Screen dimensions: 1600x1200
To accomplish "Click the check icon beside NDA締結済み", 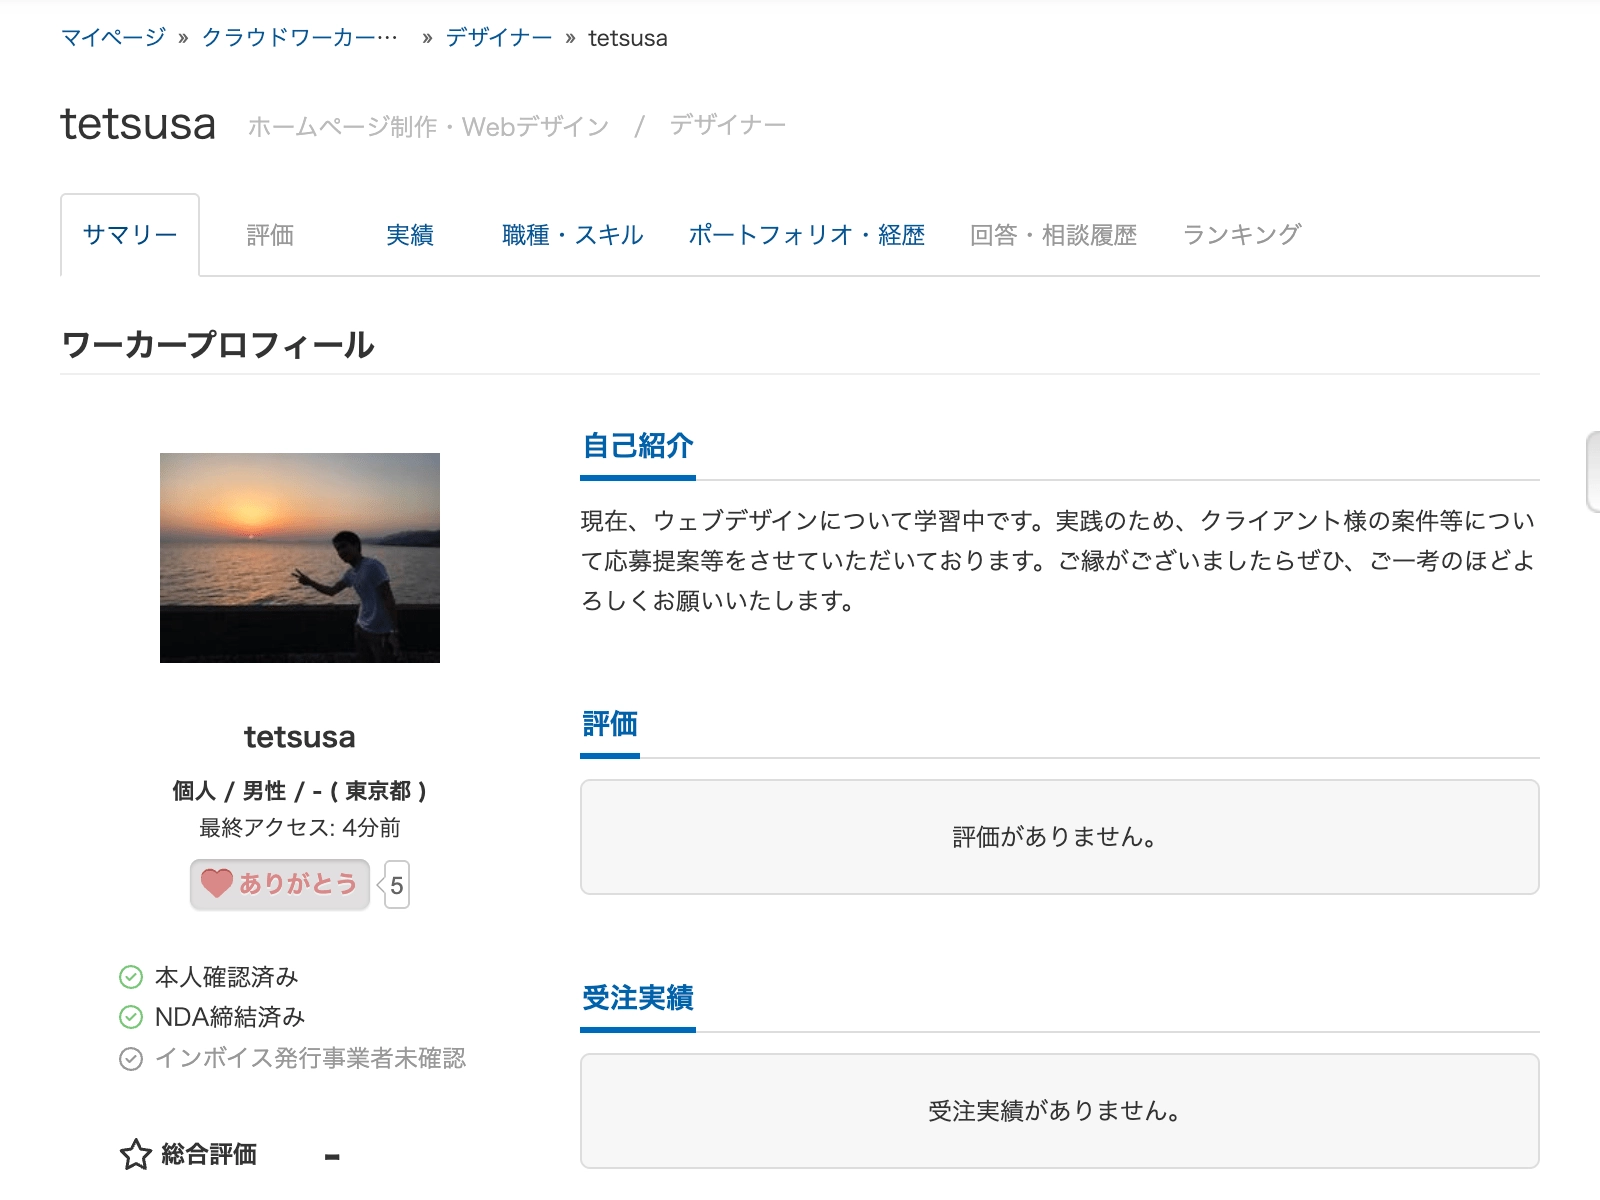I will pyautogui.click(x=131, y=1017).
